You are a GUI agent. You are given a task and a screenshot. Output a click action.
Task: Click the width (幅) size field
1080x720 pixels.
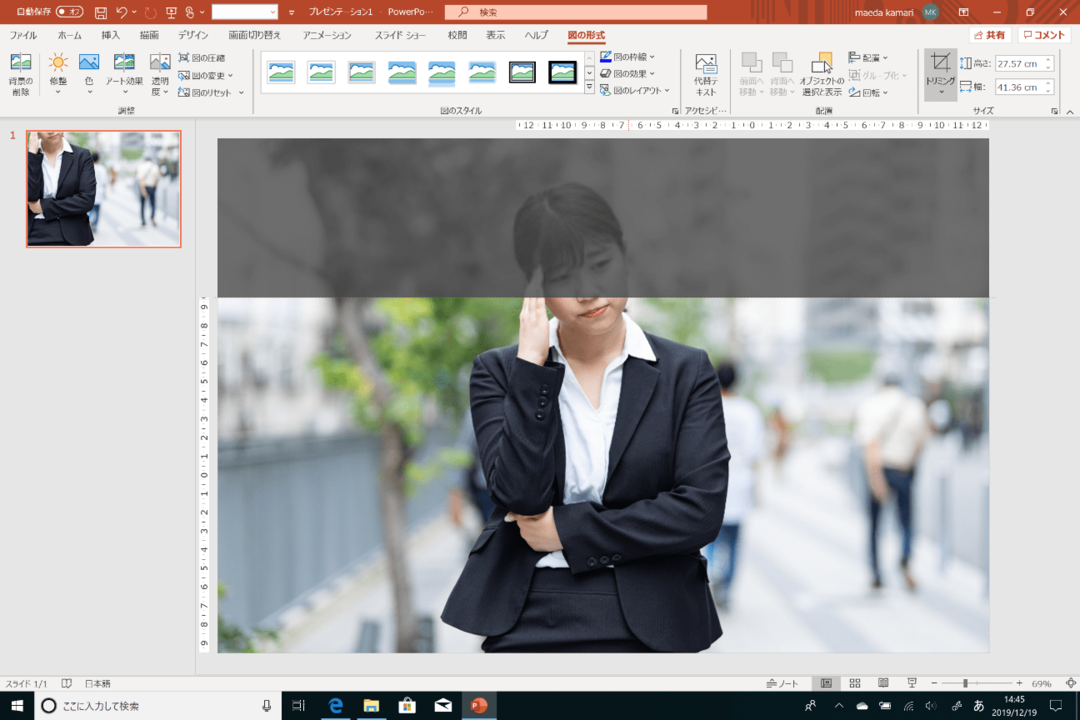[x=1019, y=87]
